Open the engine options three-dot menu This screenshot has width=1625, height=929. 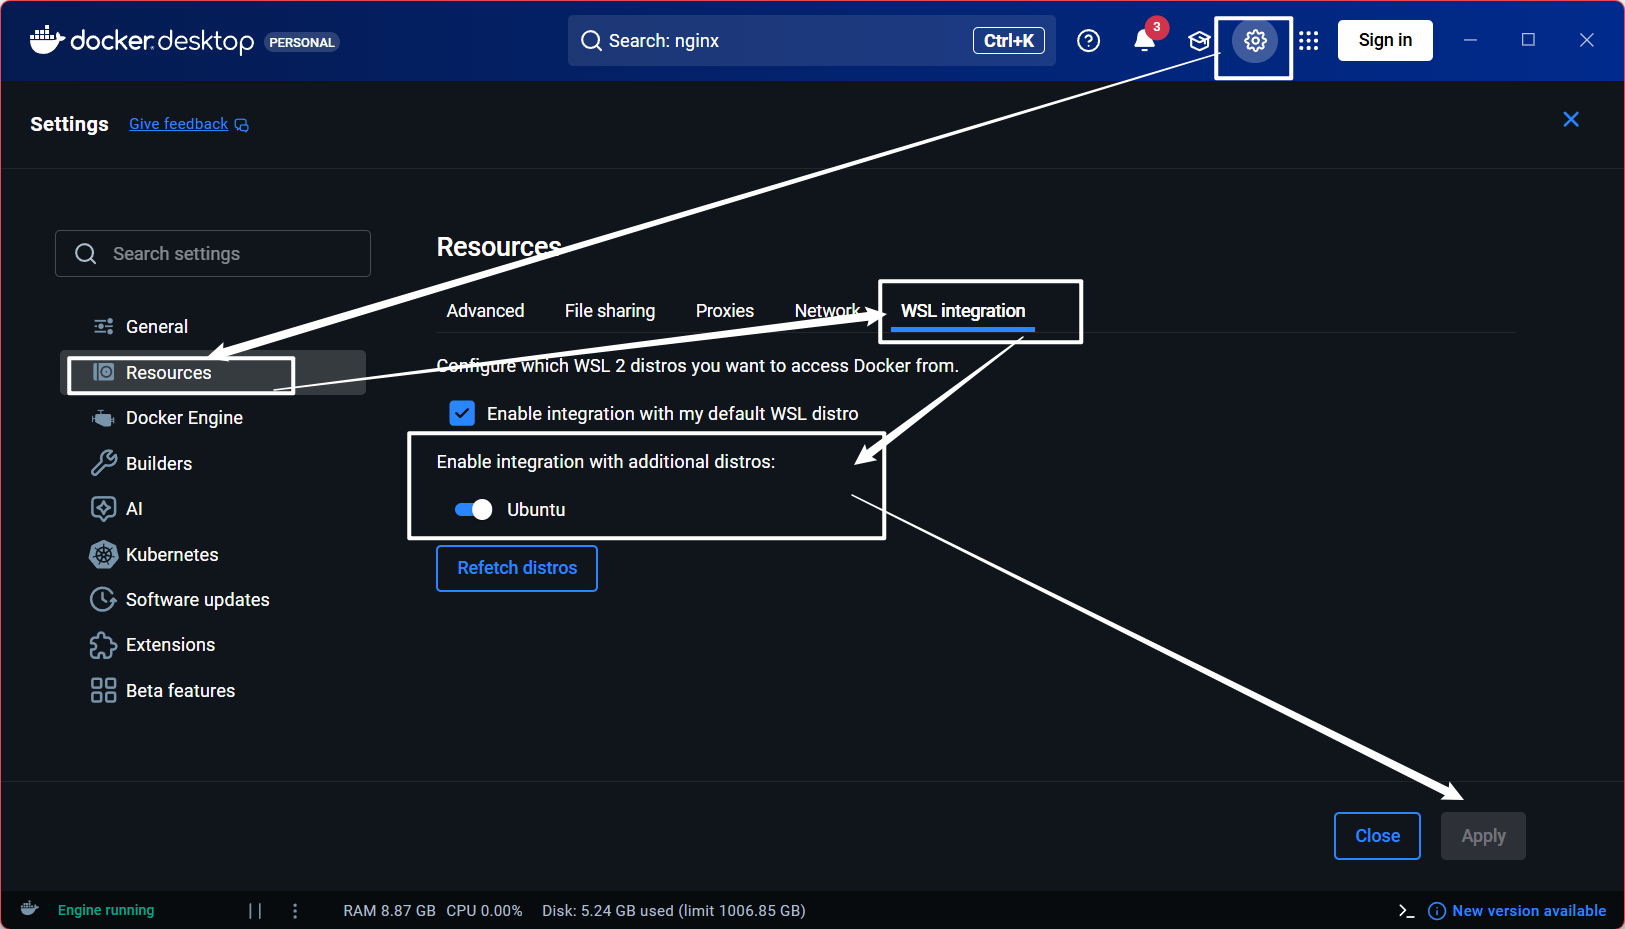[295, 910]
